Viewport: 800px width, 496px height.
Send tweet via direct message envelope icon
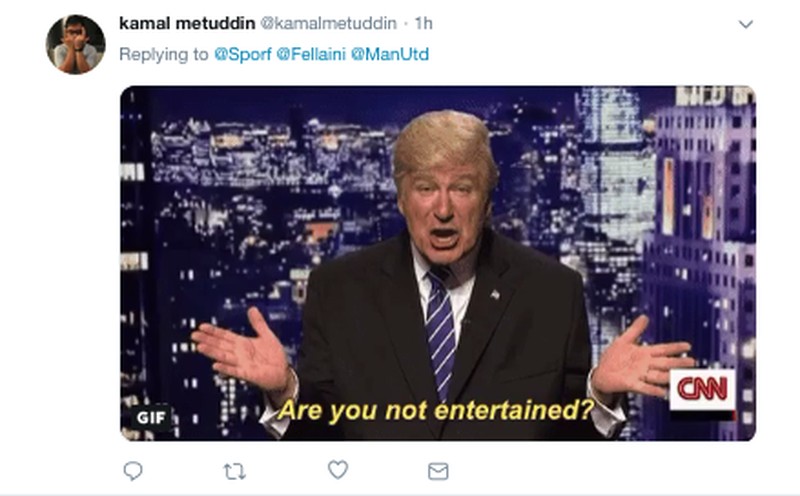[x=438, y=472]
